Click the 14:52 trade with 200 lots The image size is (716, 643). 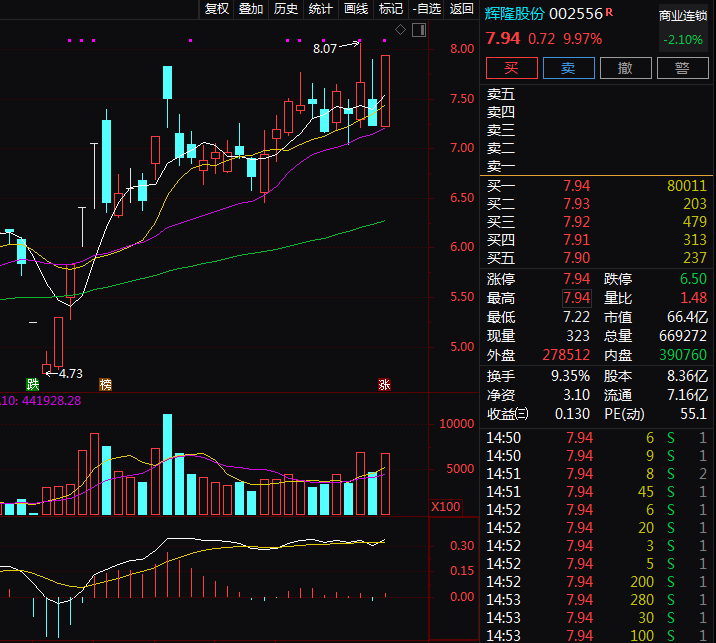click(596, 582)
